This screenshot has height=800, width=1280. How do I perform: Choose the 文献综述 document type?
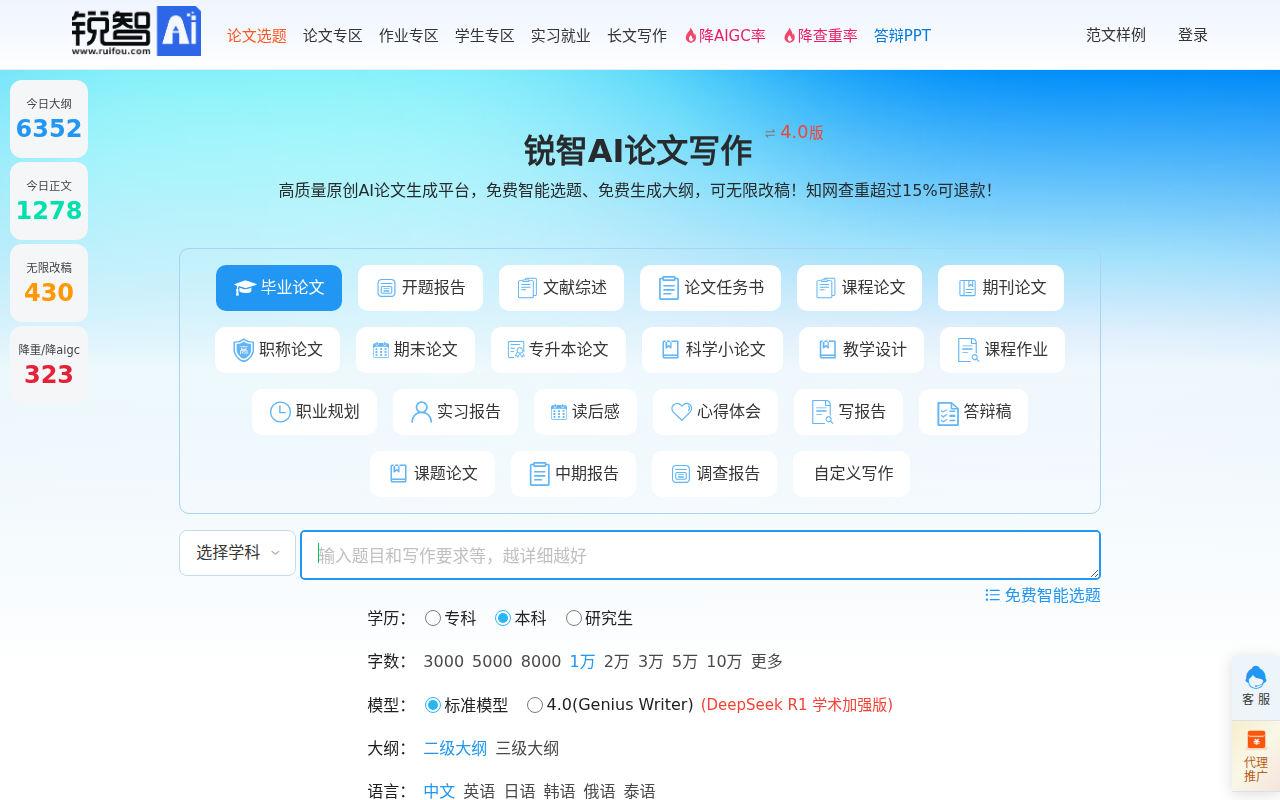pyautogui.click(x=561, y=288)
